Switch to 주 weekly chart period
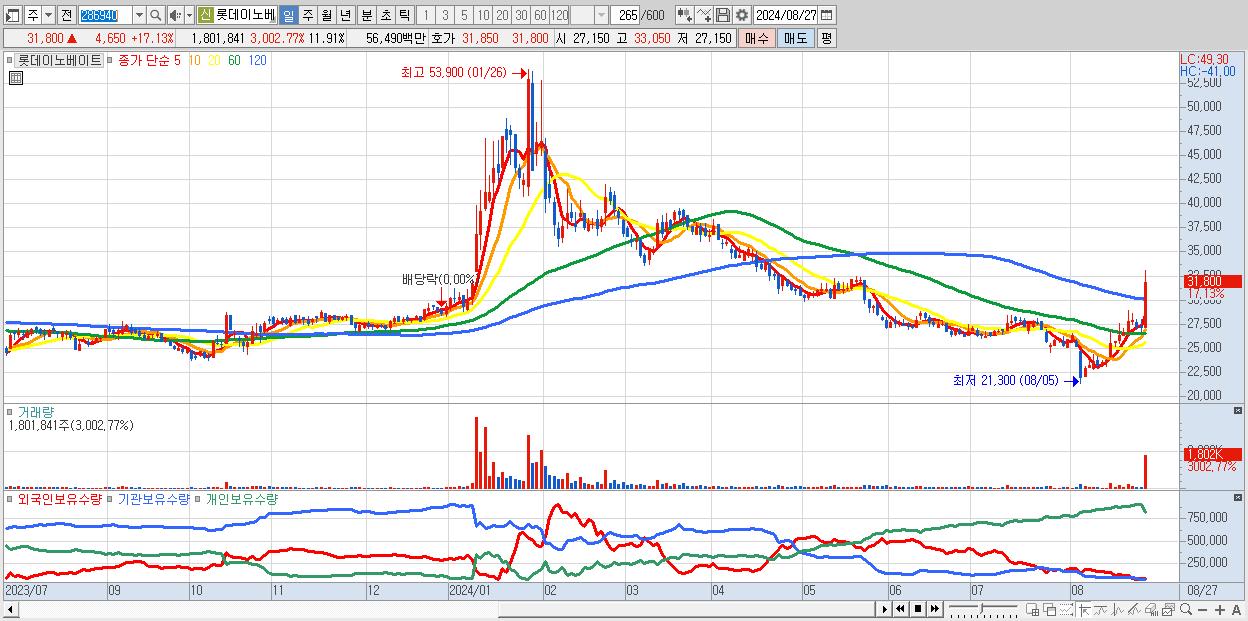 [307, 15]
